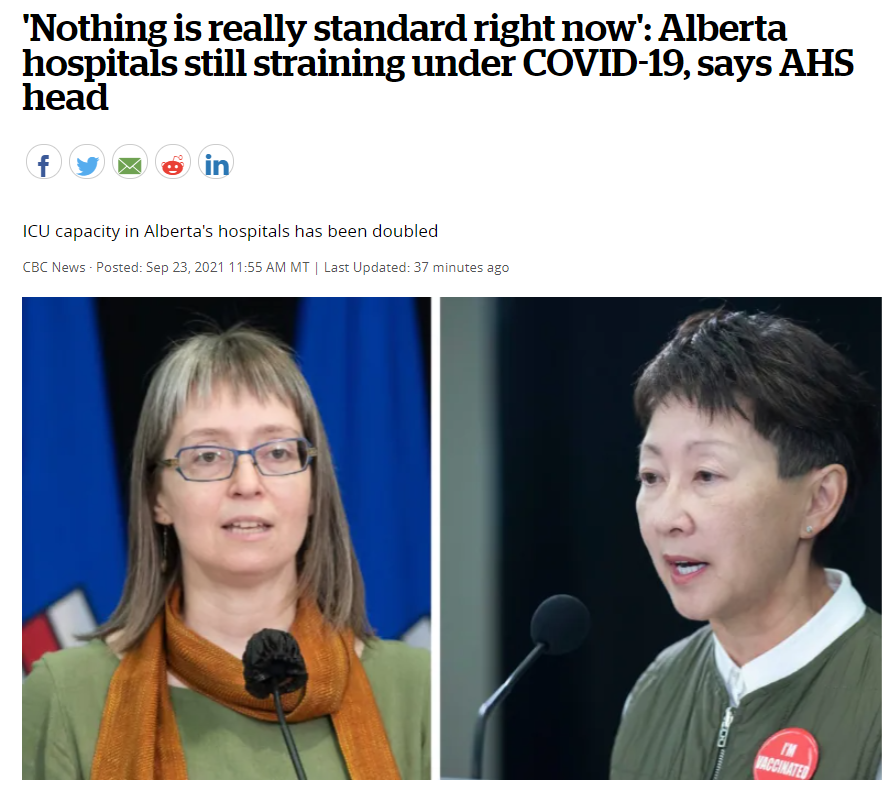
Task: Click the word 'COVID-19' in the headline
Action: [x=606, y=63]
